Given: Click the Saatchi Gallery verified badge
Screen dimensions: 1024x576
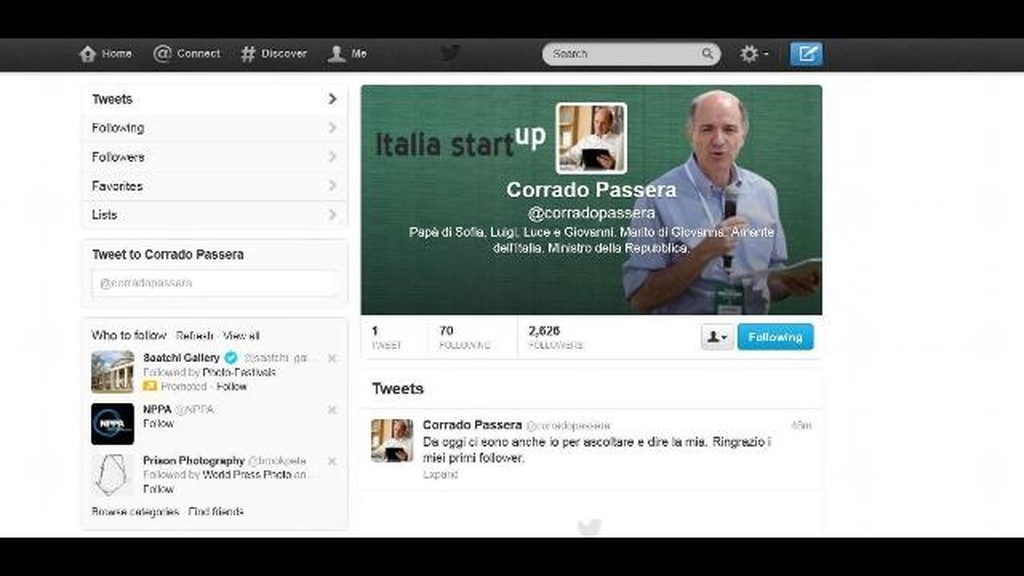Looking at the screenshot, I should coord(231,358).
